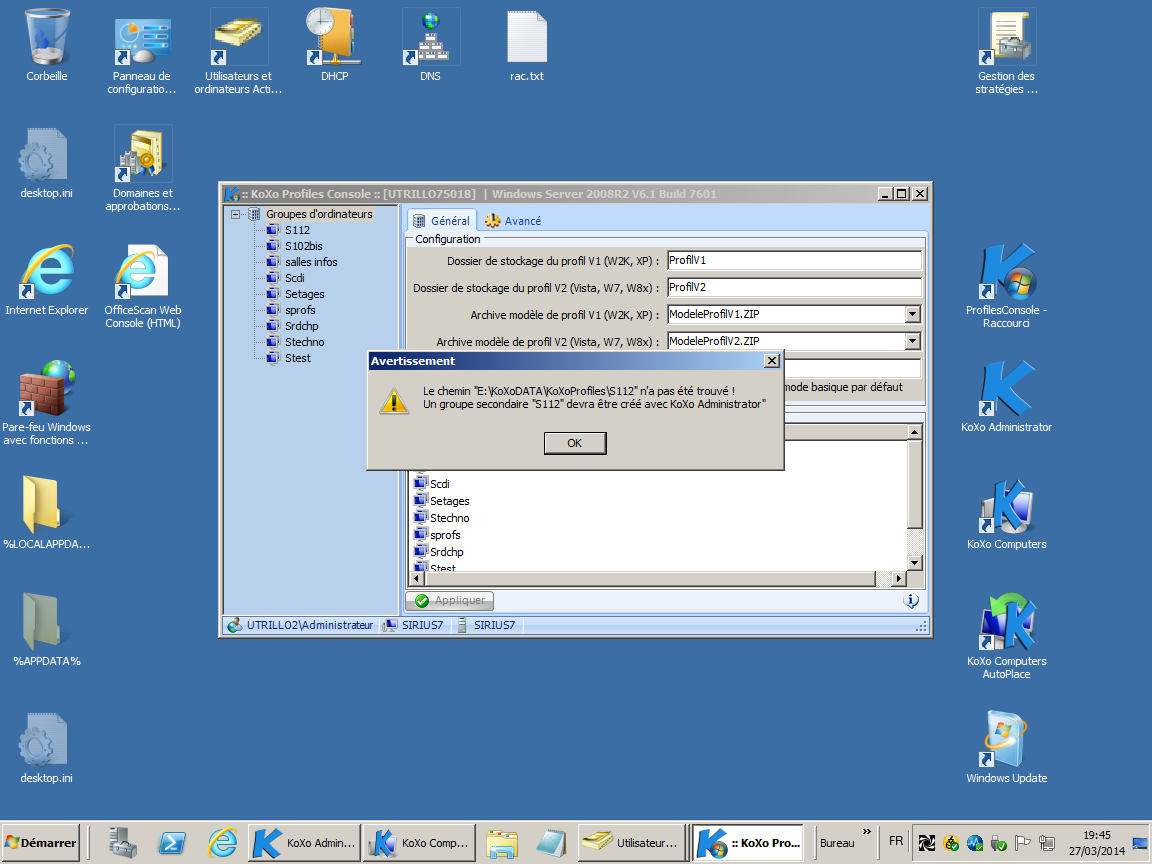Collapse the Groupes d'ordinateurs tree node
Viewport: 1152px width, 864px height.
(235, 215)
